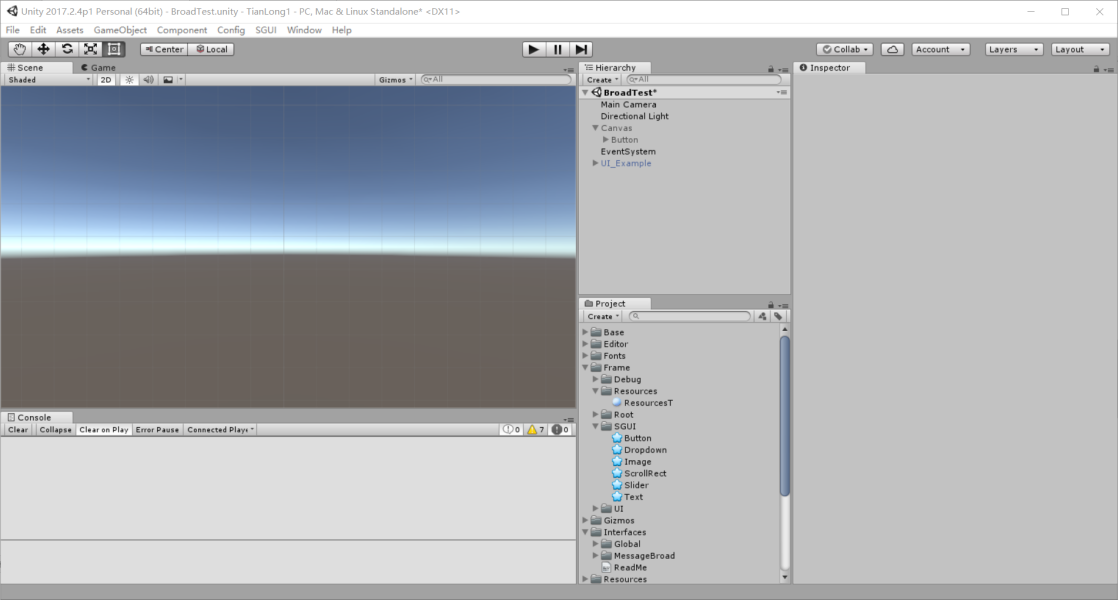
Task: Open the Connected Player dropdown in the Console
Action: point(220,430)
